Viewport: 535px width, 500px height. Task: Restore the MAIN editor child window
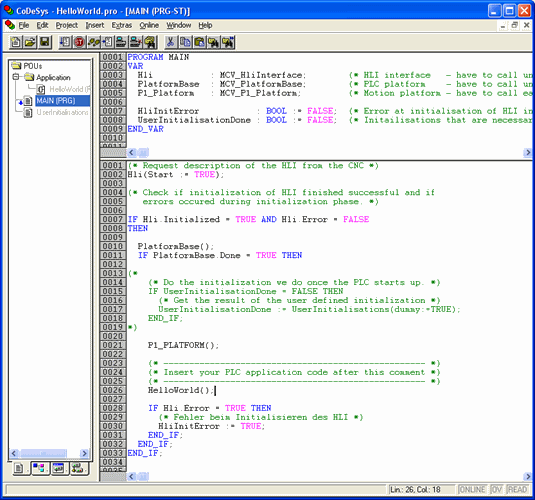pyautogui.click(x=515, y=25)
